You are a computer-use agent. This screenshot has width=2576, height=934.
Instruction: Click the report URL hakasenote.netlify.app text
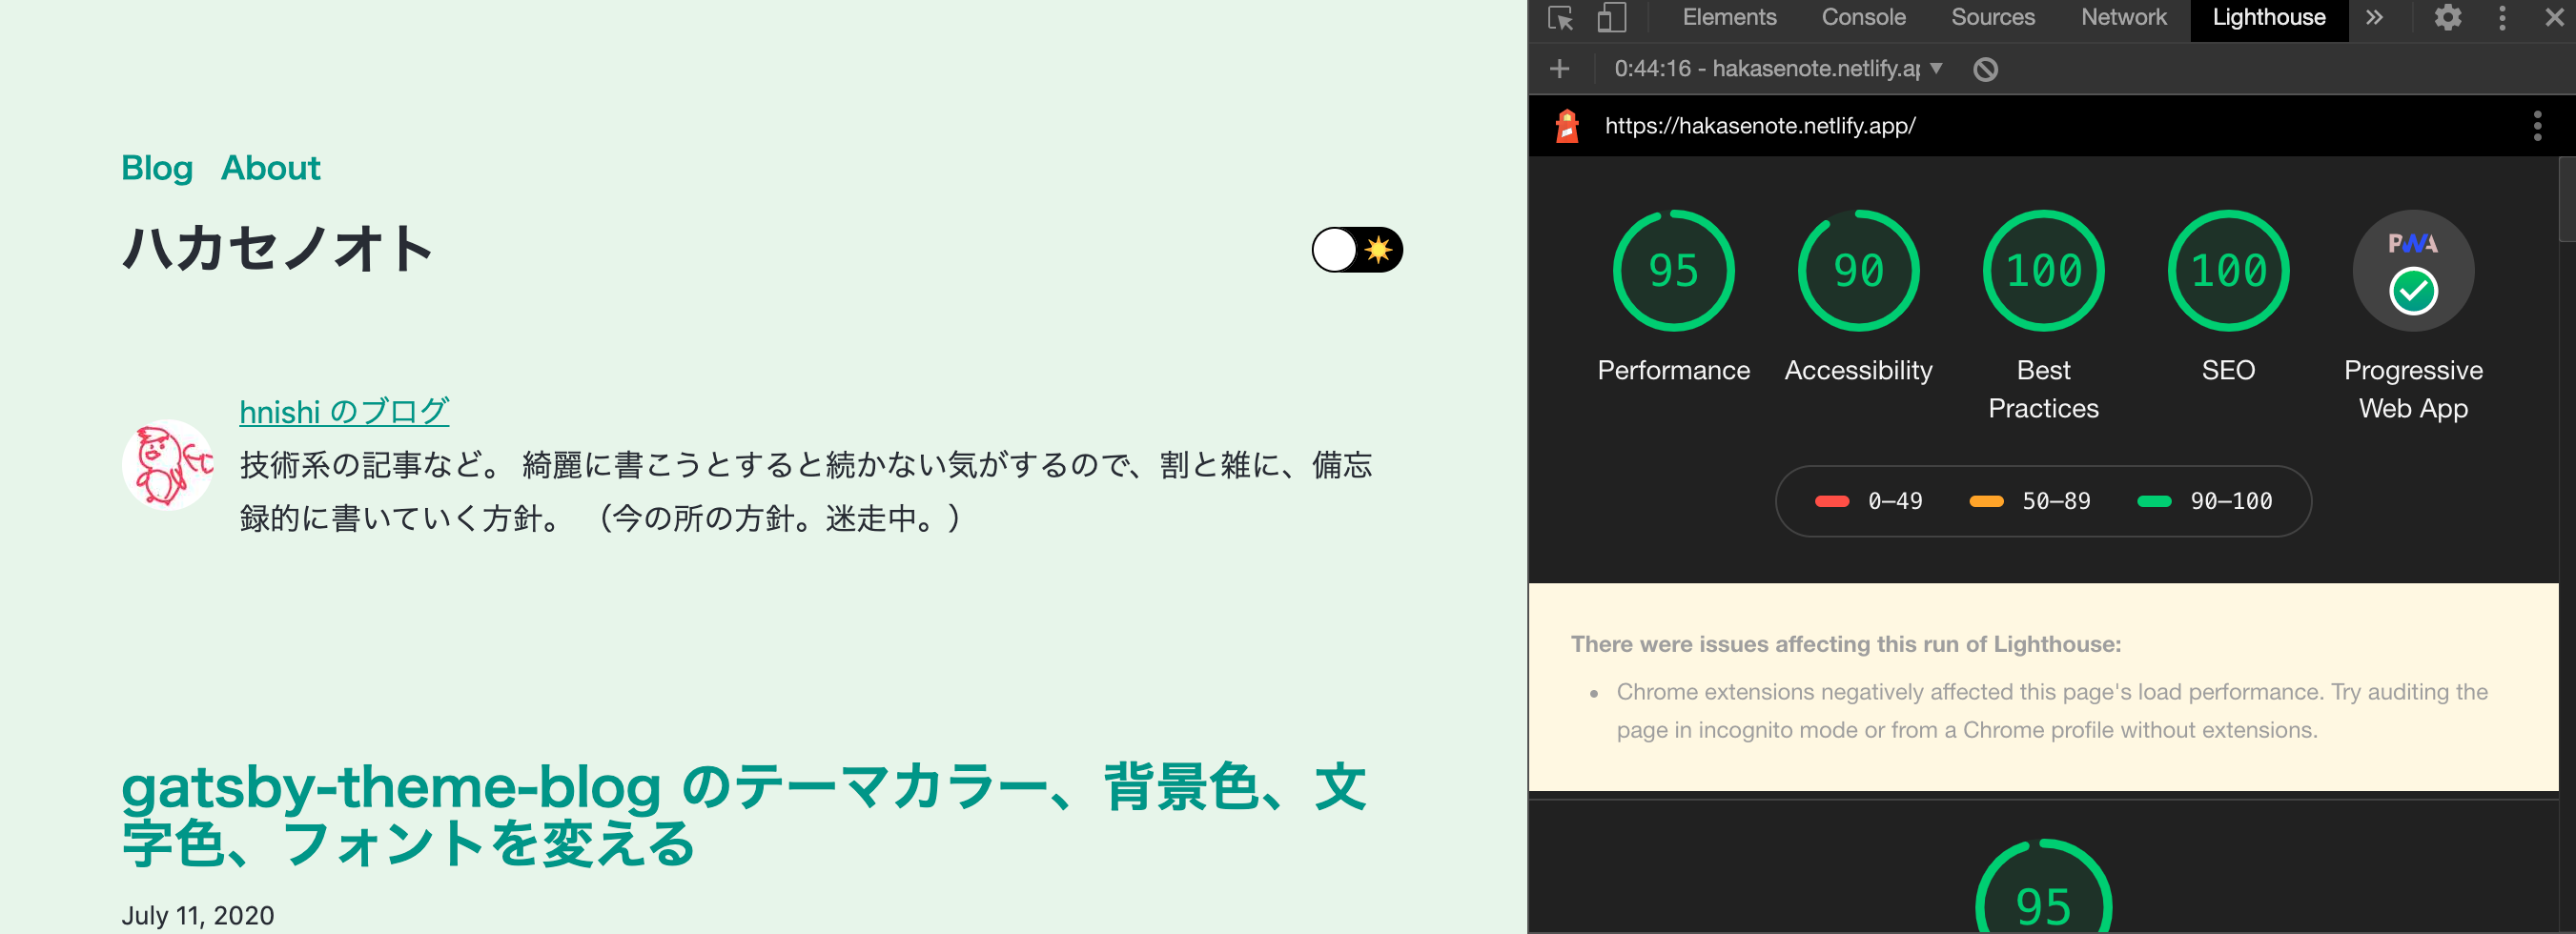1760,126
